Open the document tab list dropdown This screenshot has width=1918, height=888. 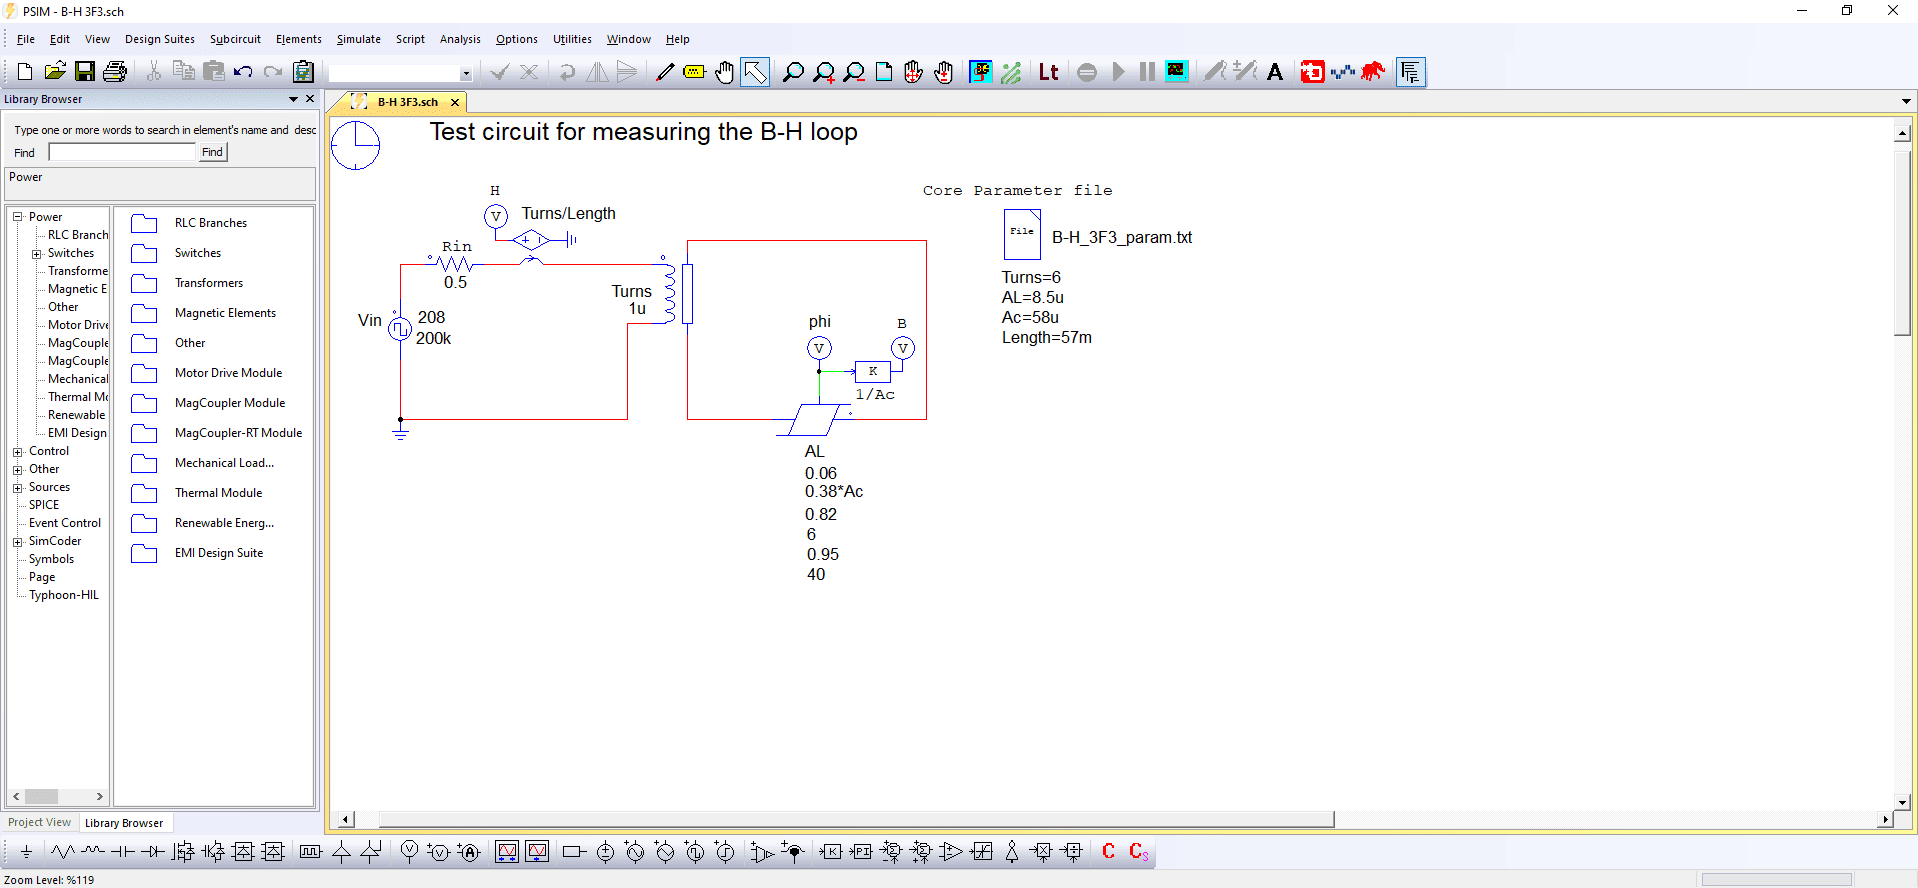[1906, 101]
